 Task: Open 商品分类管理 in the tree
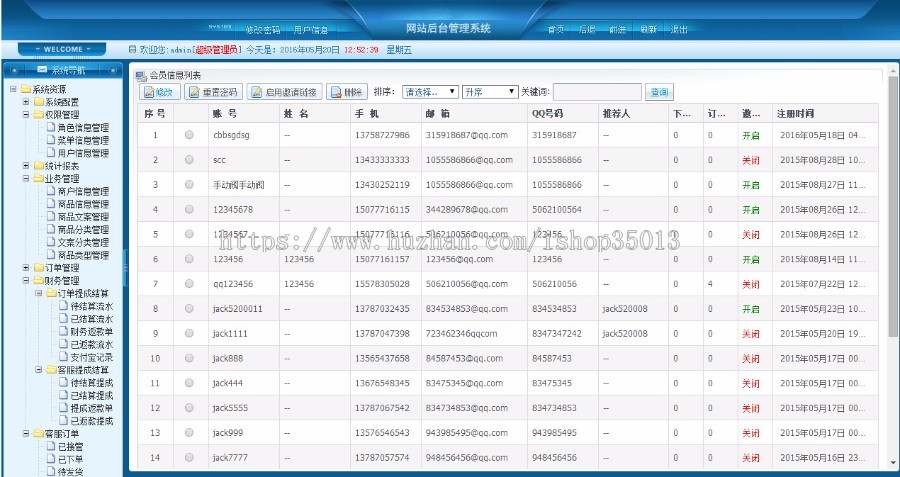83,229
